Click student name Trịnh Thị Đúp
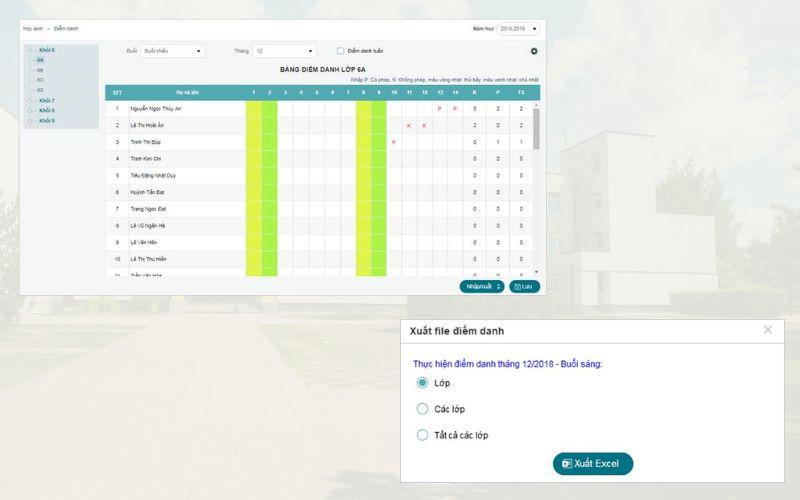800x500 pixels. (145, 142)
